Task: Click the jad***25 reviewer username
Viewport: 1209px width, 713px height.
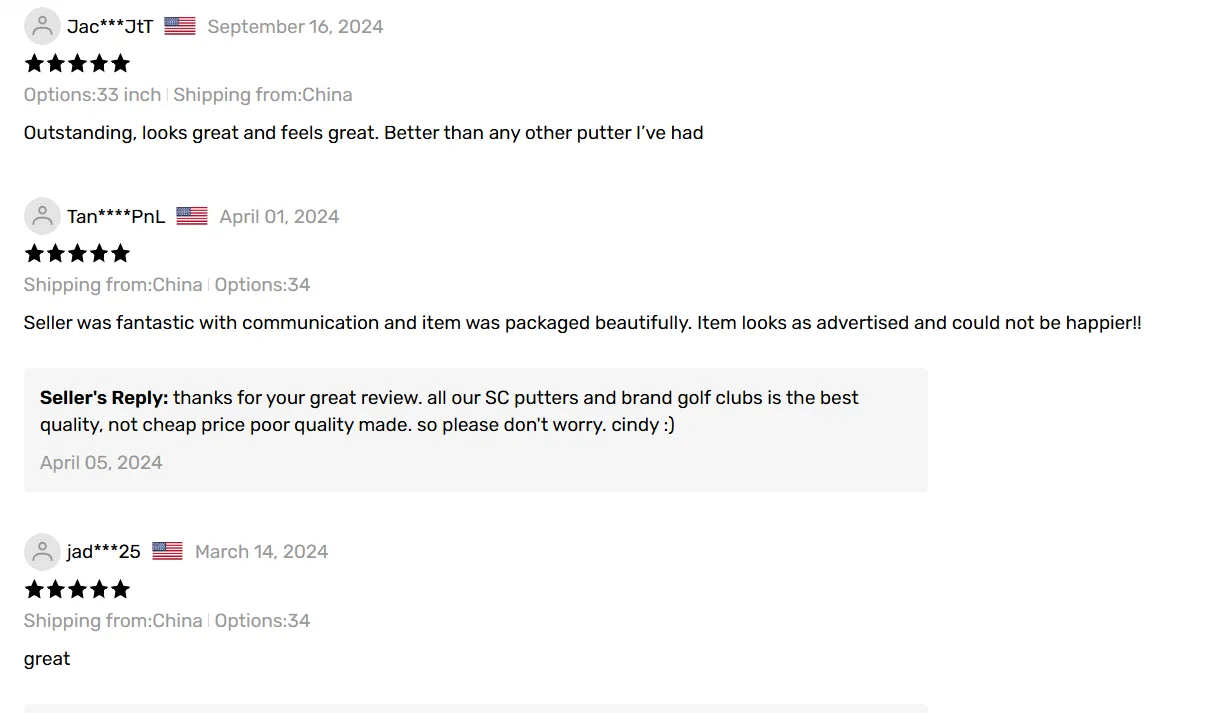Action: pyautogui.click(x=104, y=552)
